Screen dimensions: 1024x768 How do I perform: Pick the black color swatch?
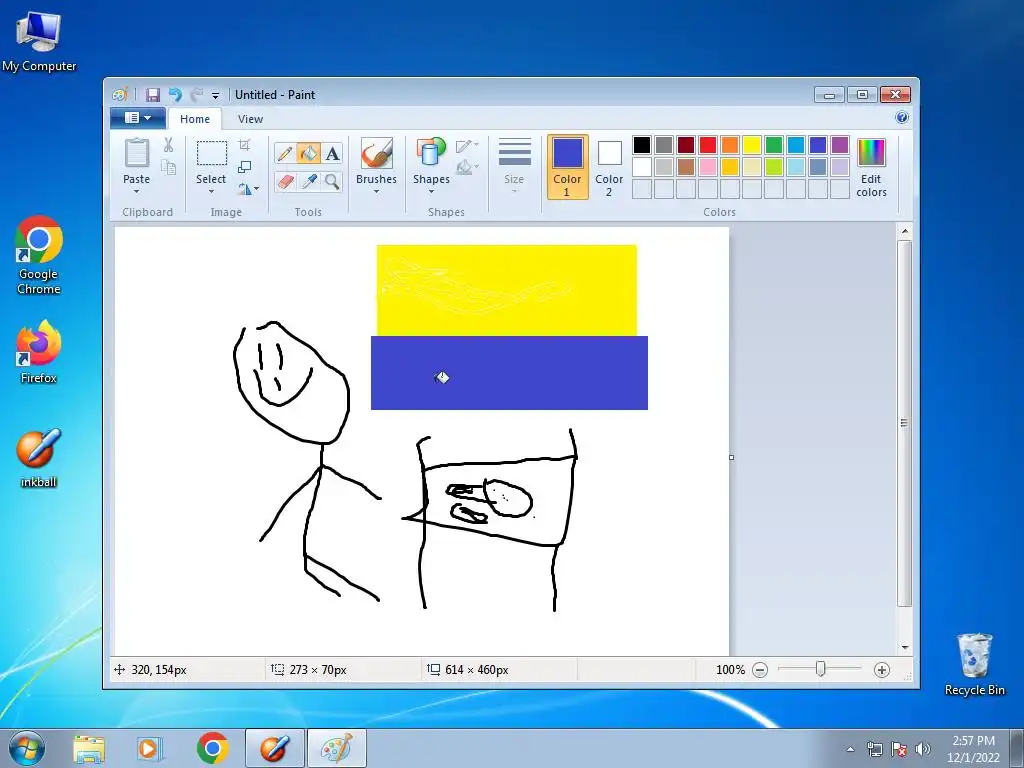(642, 145)
